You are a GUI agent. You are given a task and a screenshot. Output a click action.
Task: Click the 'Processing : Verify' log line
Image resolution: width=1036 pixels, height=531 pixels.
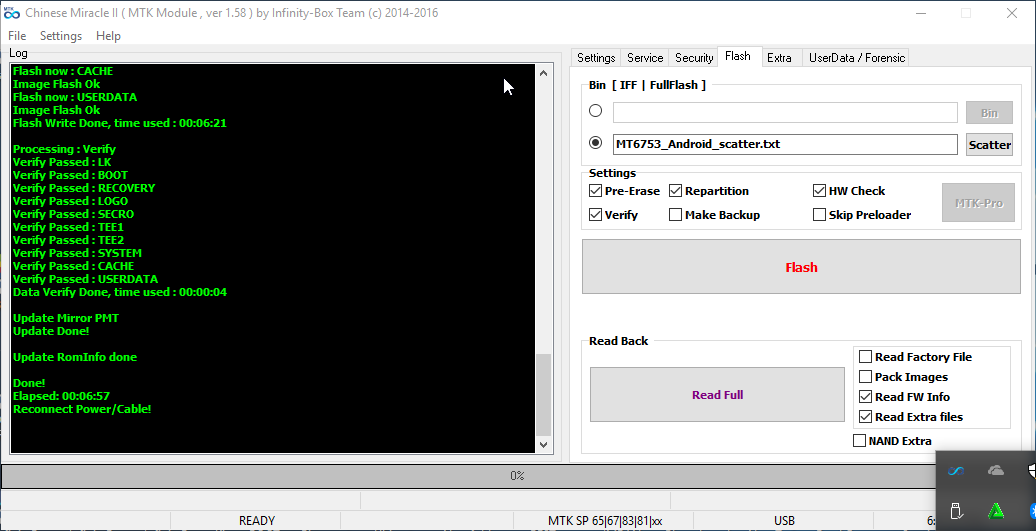tap(64, 149)
